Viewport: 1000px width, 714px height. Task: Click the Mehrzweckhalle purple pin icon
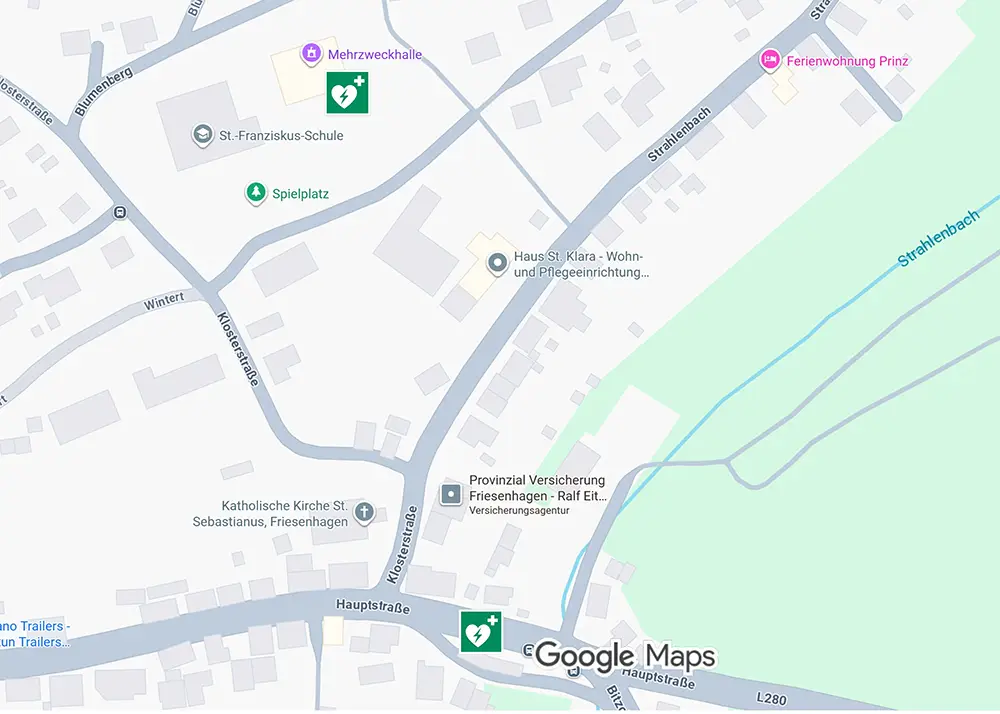tap(311, 54)
